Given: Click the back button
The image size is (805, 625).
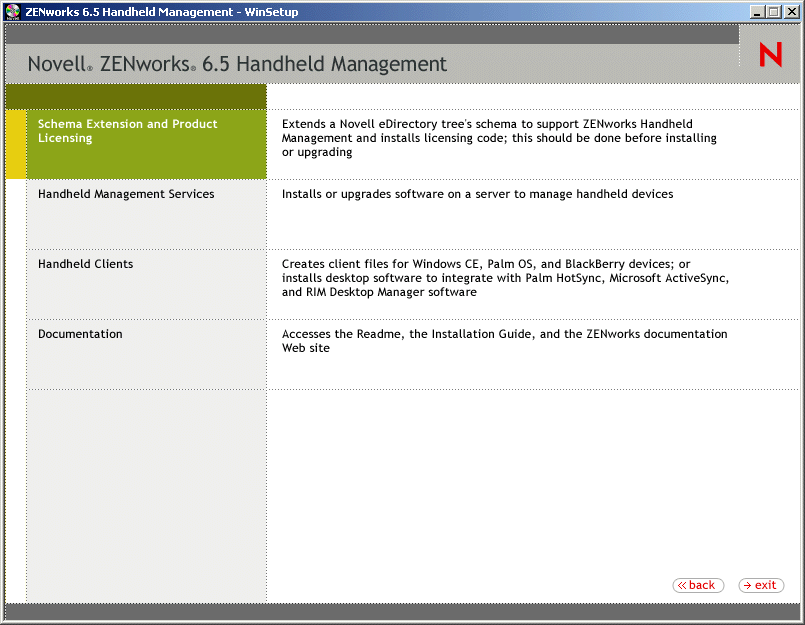Looking at the screenshot, I should [x=697, y=585].
